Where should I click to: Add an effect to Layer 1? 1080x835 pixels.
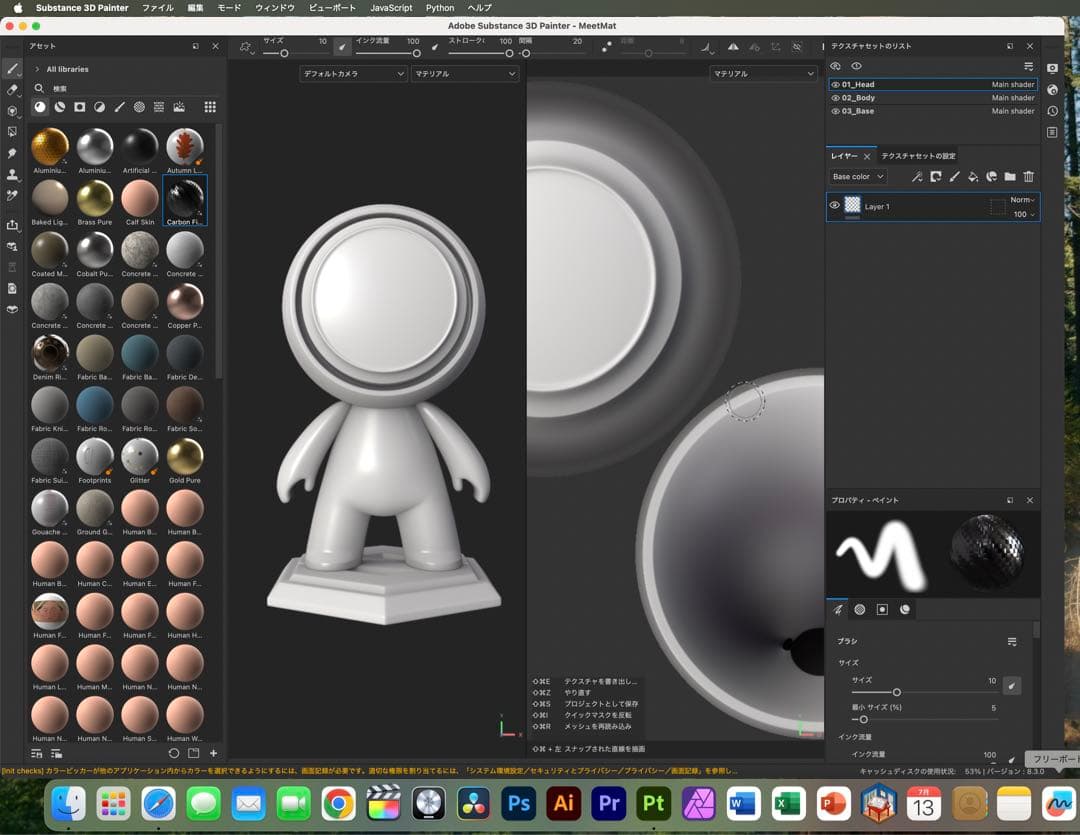pyautogui.click(x=917, y=177)
